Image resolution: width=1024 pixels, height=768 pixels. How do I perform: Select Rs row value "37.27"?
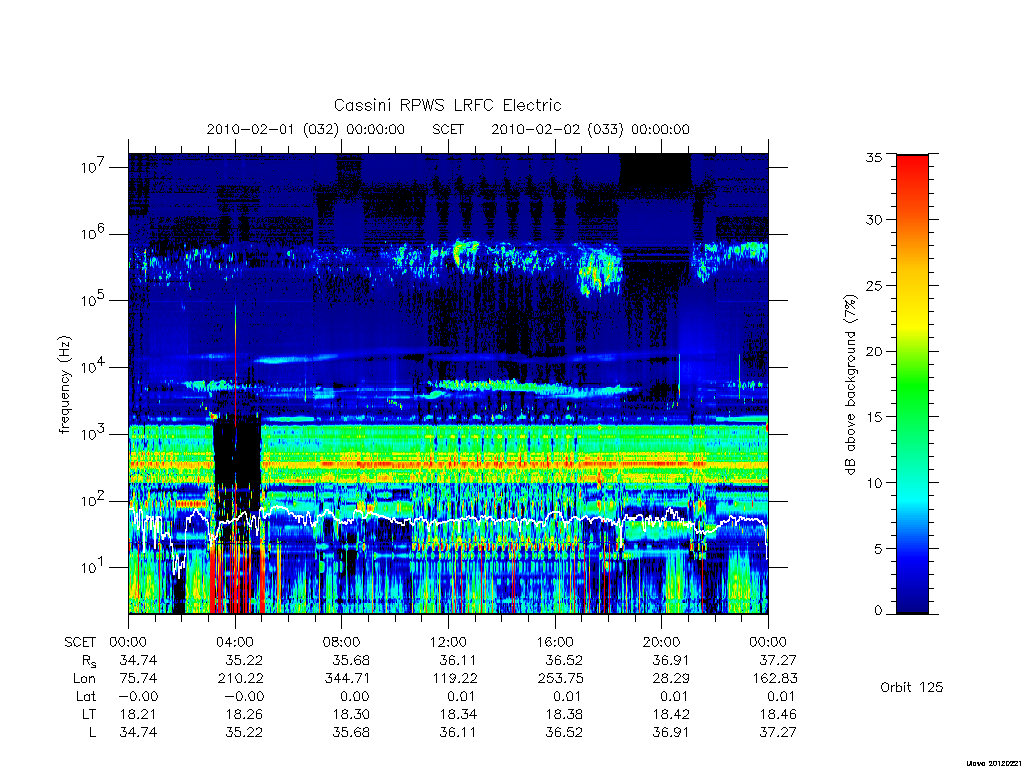click(x=778, y=660)
